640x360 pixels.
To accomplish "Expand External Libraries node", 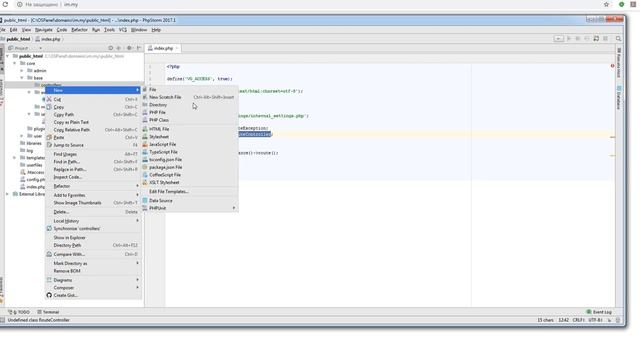I will pyautogui.click(x=8, y=194).
